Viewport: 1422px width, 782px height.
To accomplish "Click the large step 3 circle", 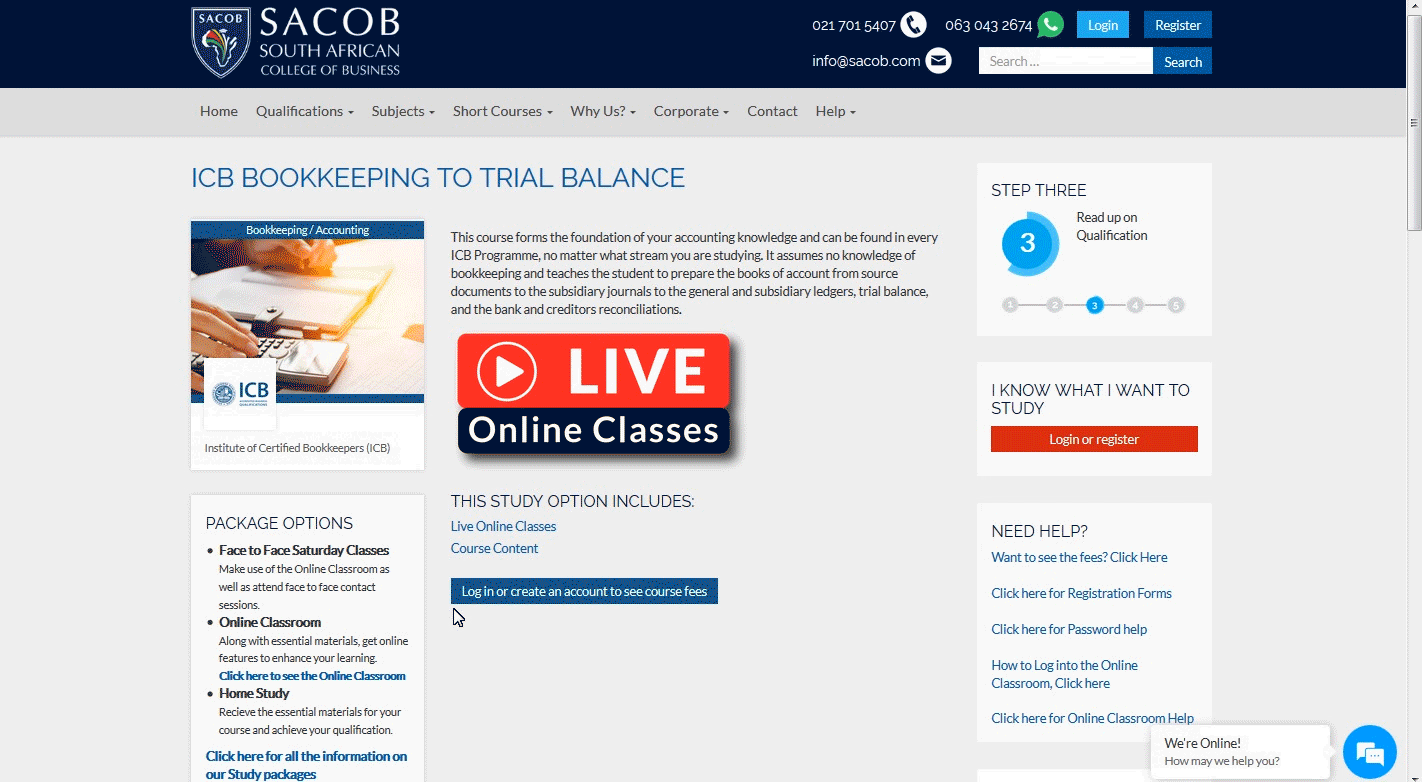I will (1027, 243).
